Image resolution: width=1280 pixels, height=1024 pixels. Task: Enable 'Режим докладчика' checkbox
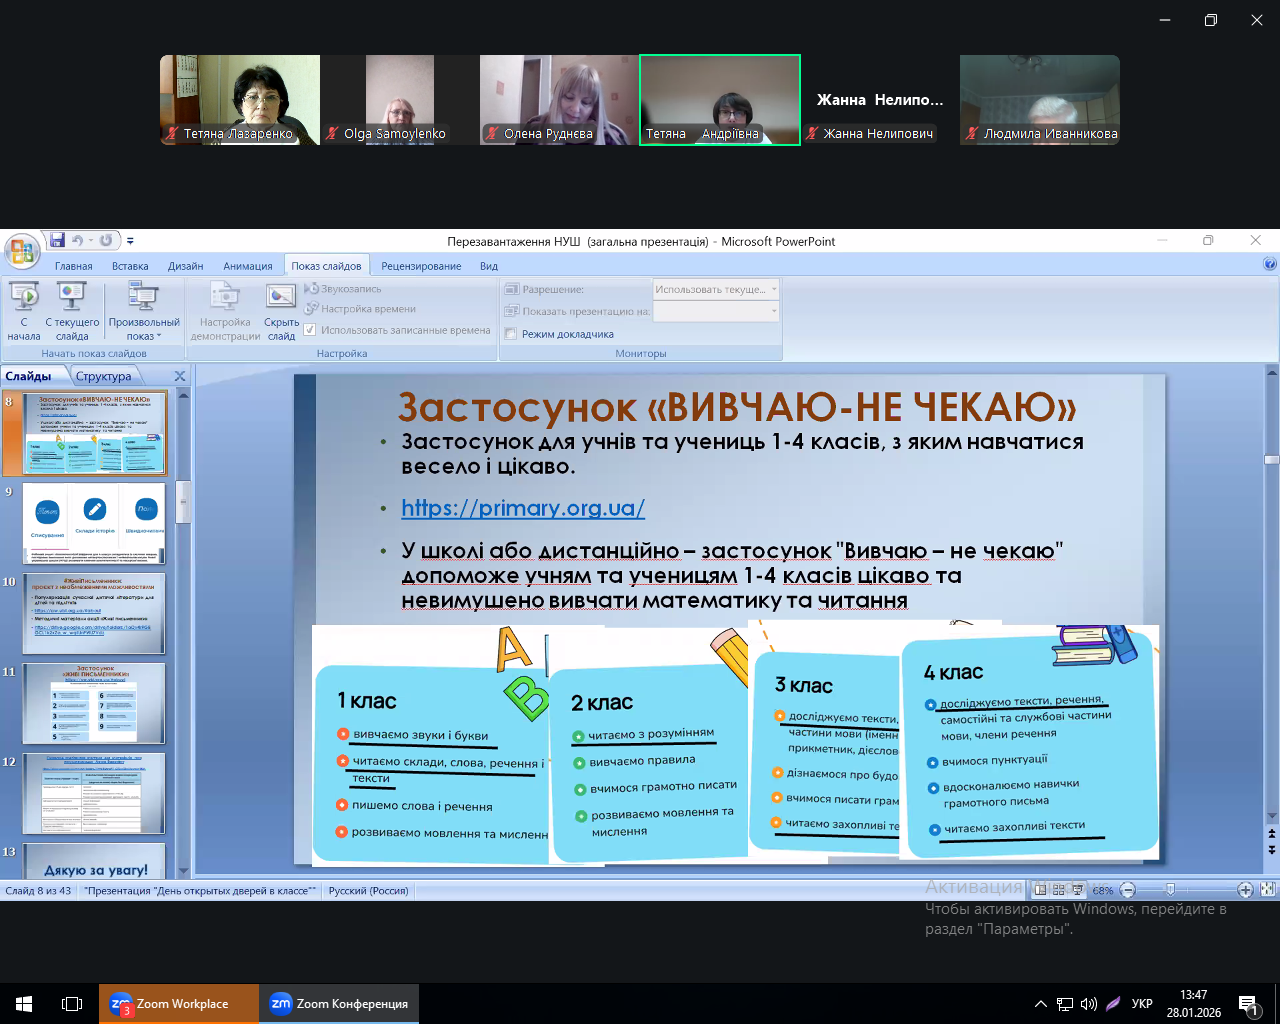click(x=511, y=334)
